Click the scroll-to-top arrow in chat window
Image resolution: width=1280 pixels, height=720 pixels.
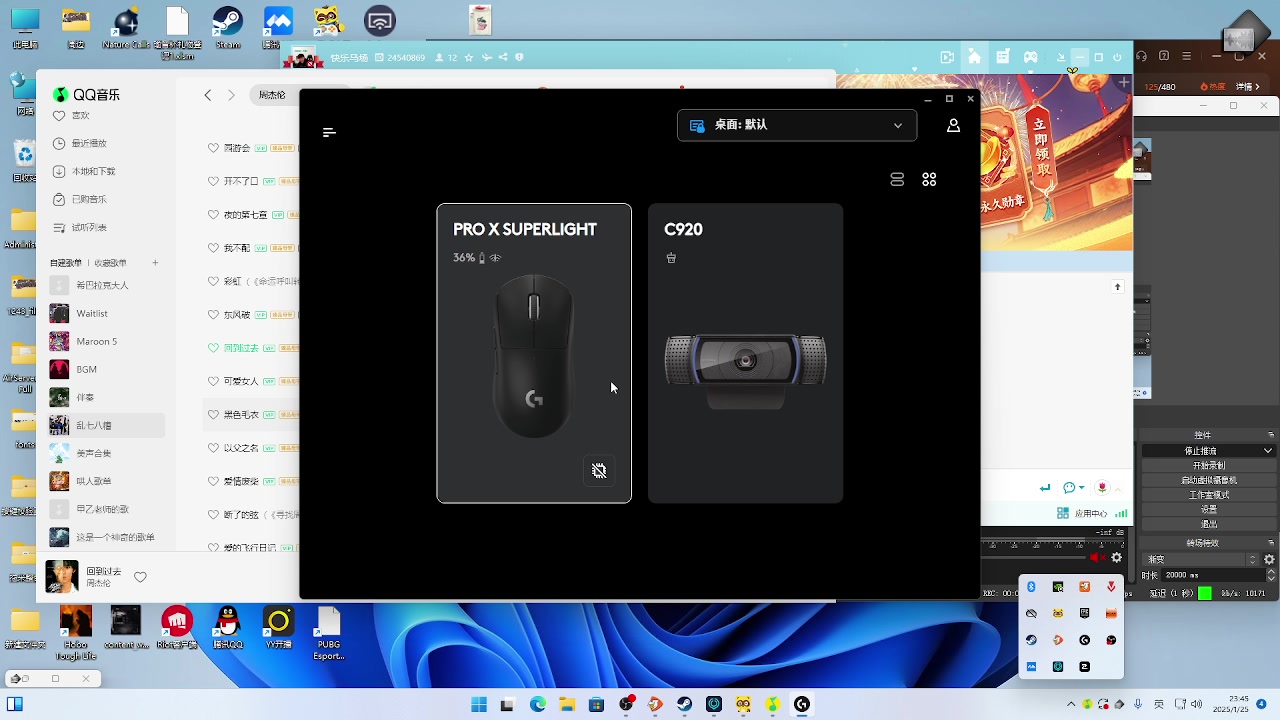click(1118, 287)
